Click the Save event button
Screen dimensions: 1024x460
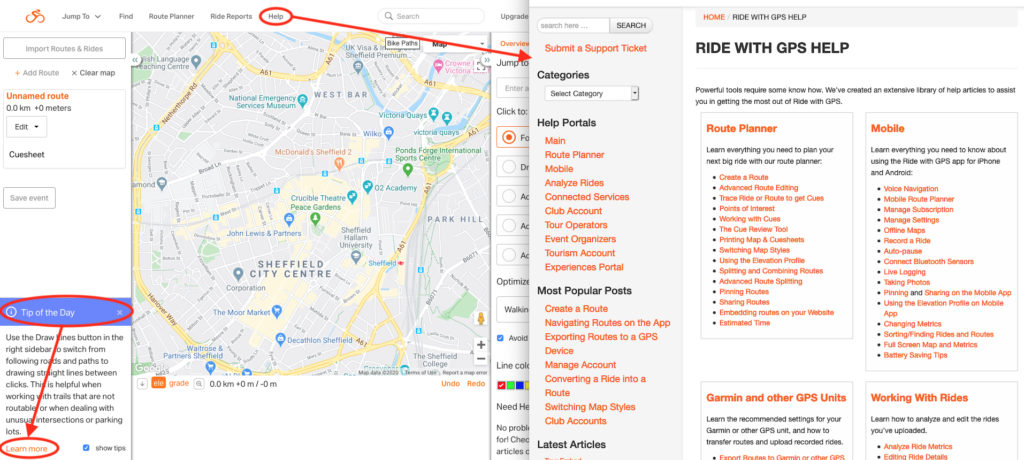click(29, 198)
